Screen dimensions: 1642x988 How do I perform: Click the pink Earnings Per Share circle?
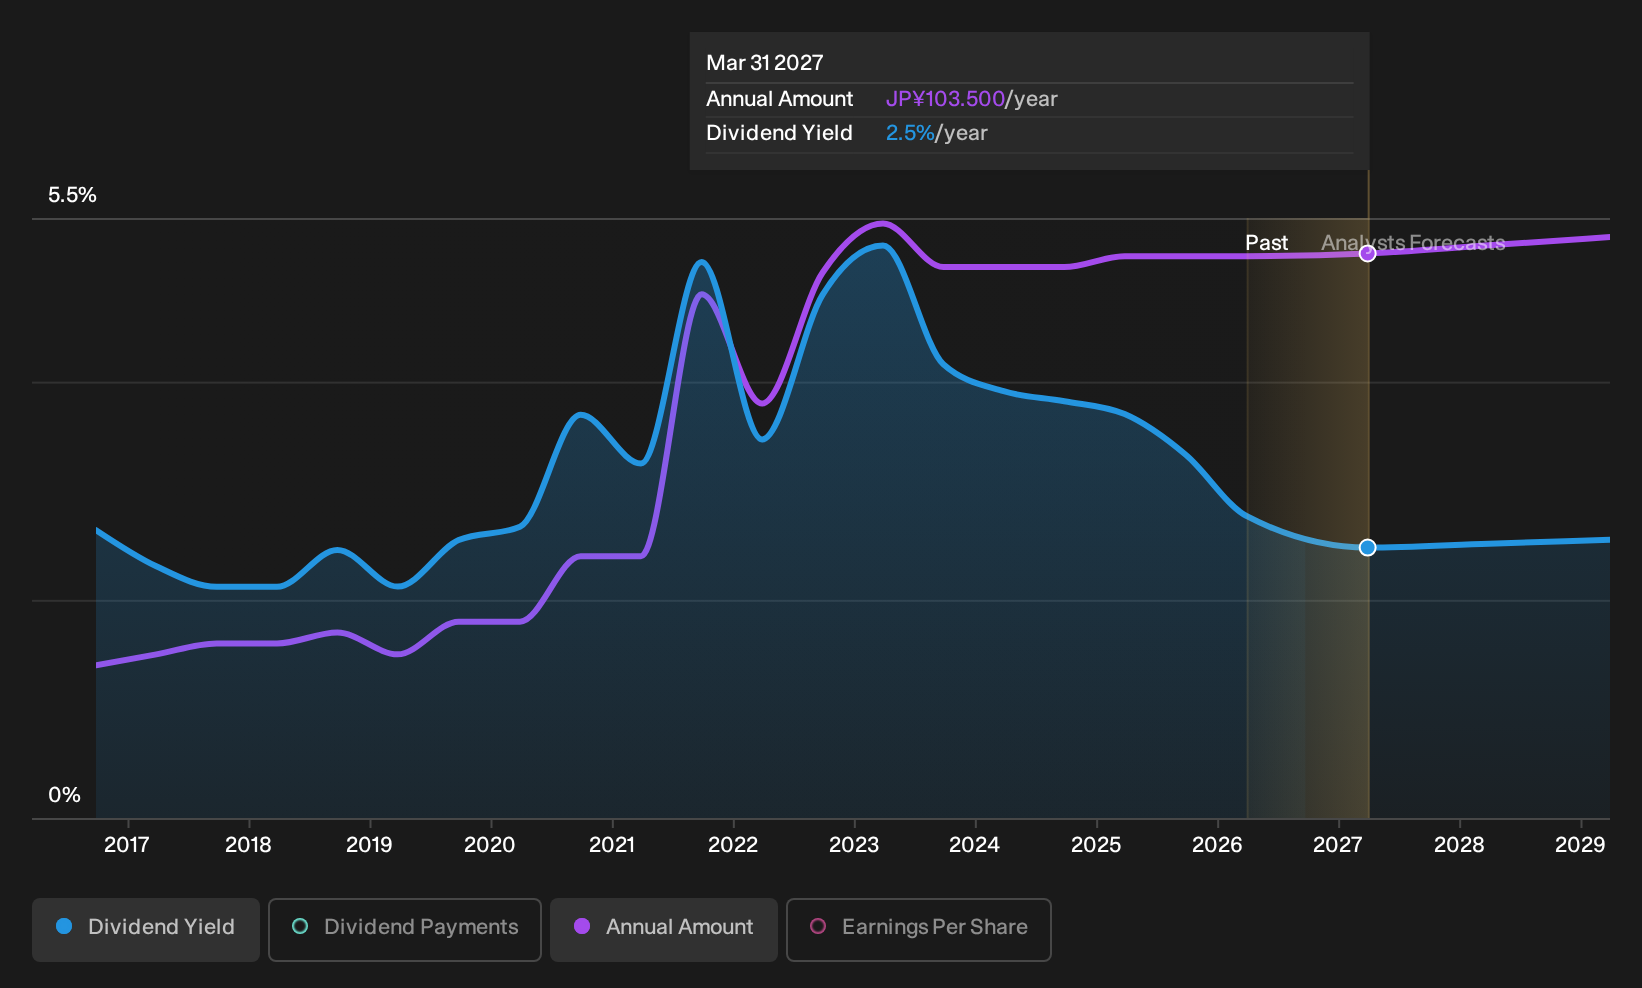click(x=818, y=927)
